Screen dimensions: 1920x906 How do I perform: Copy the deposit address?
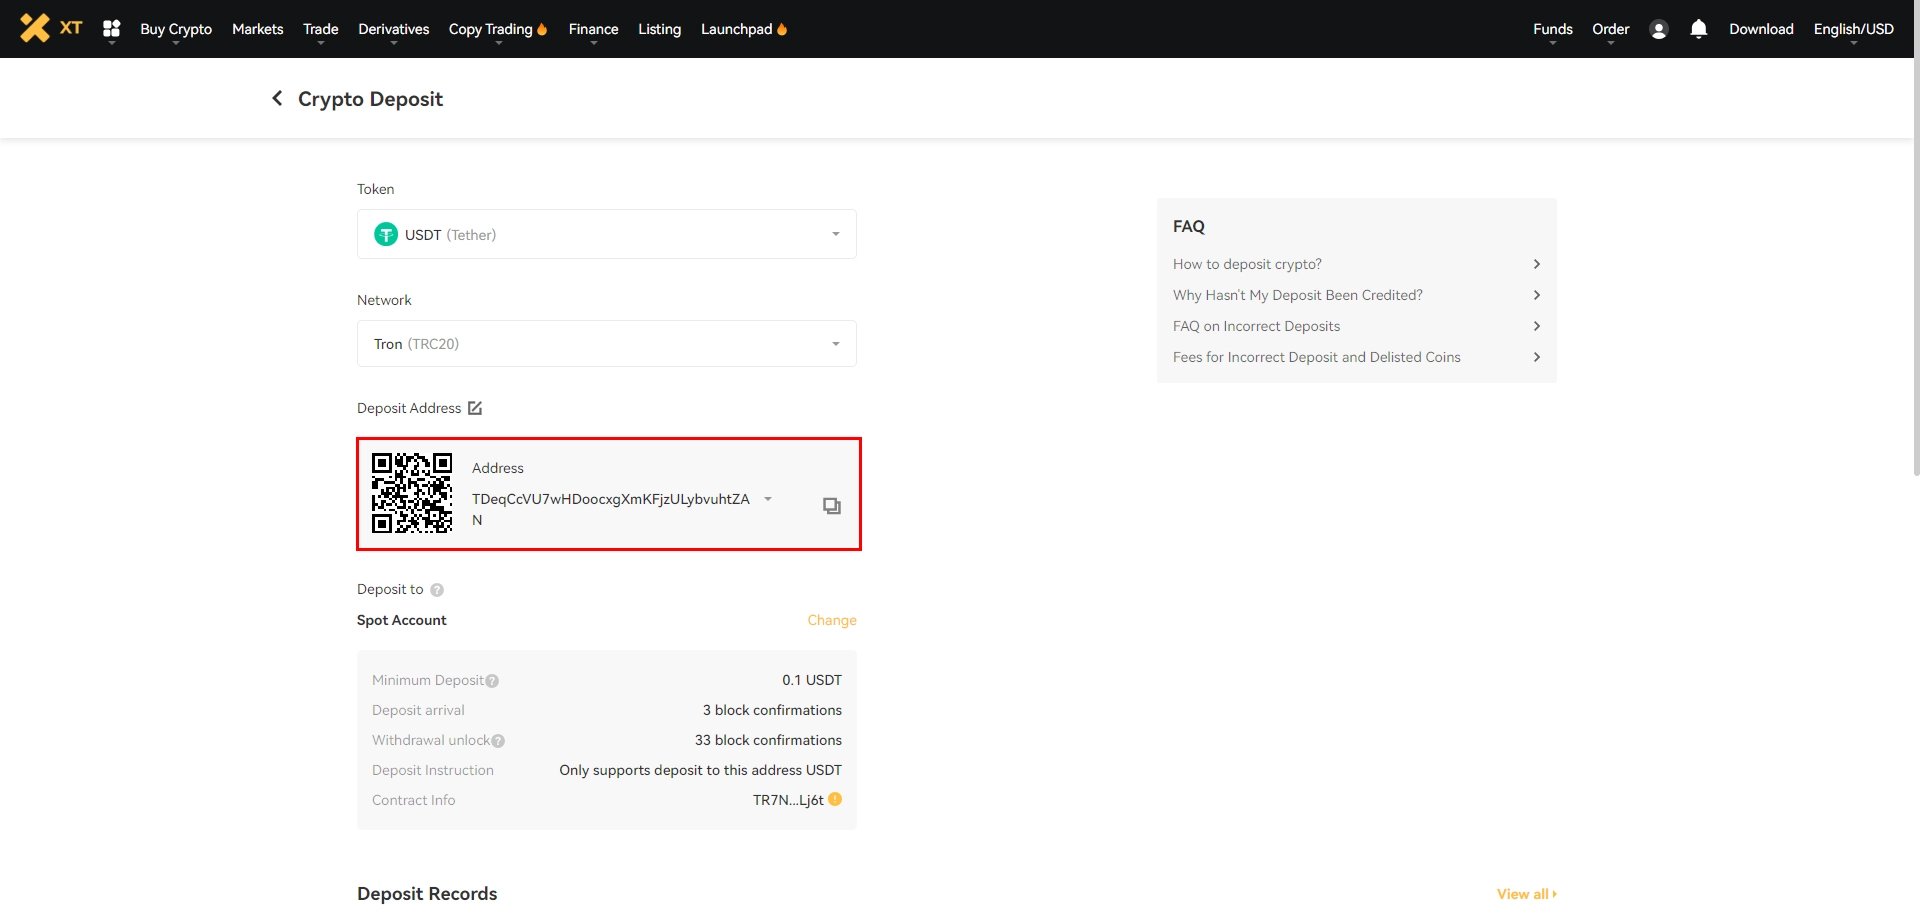coord(832,506)
